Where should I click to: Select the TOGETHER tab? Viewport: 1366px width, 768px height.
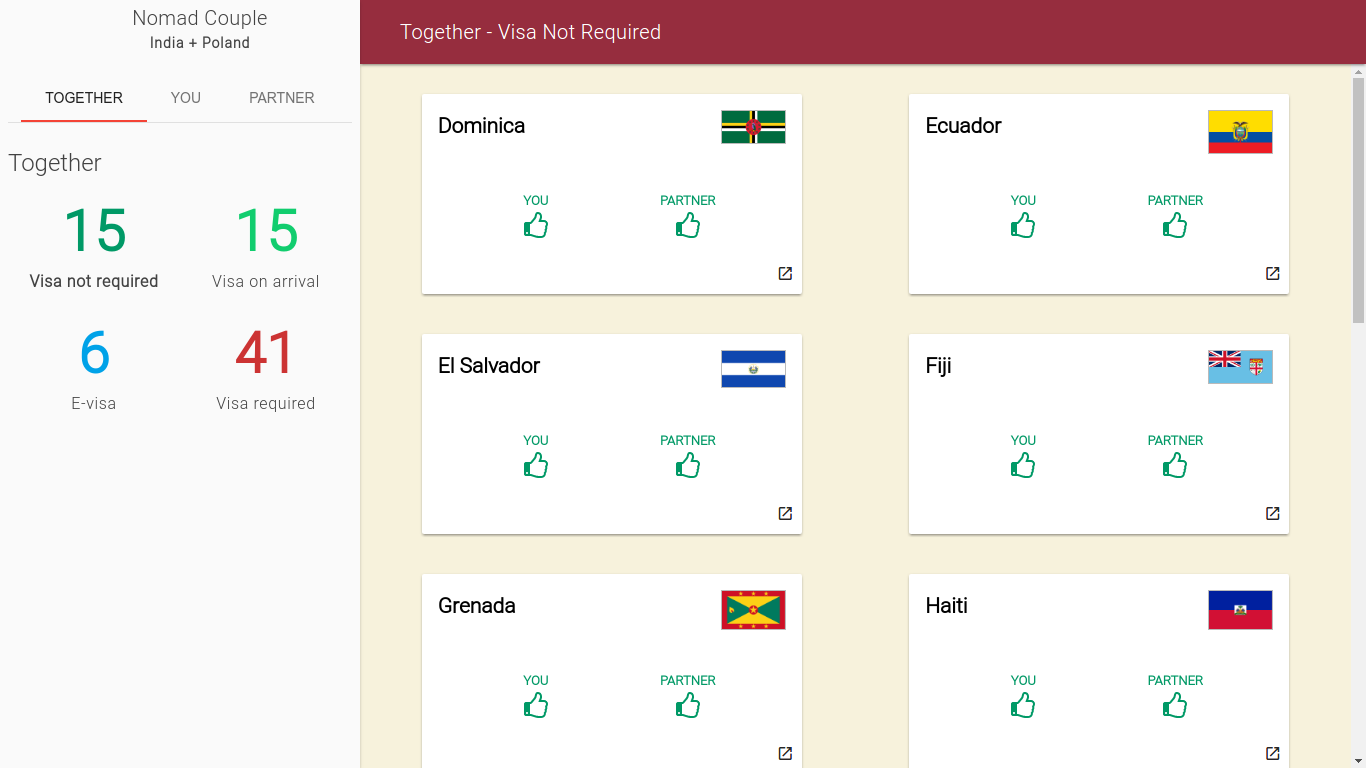[x=84, y=98]
